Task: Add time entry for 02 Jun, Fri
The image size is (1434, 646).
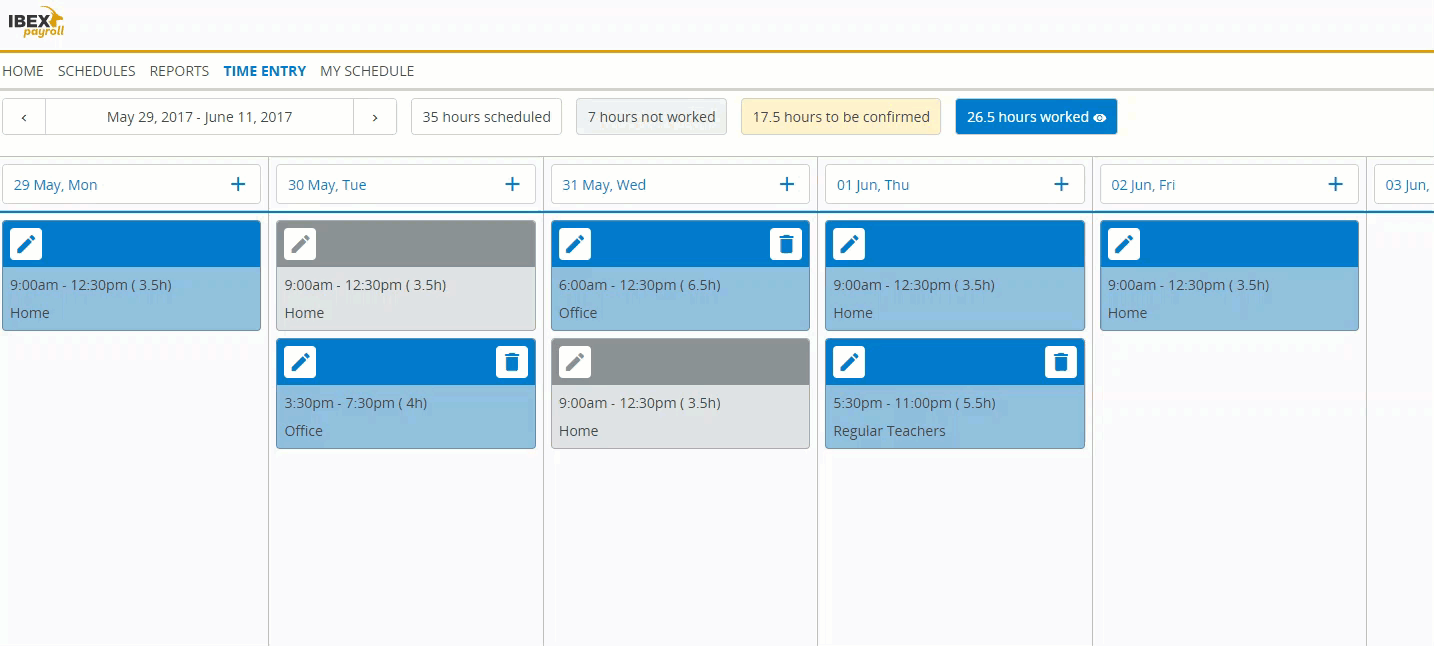Action: 1335,184
